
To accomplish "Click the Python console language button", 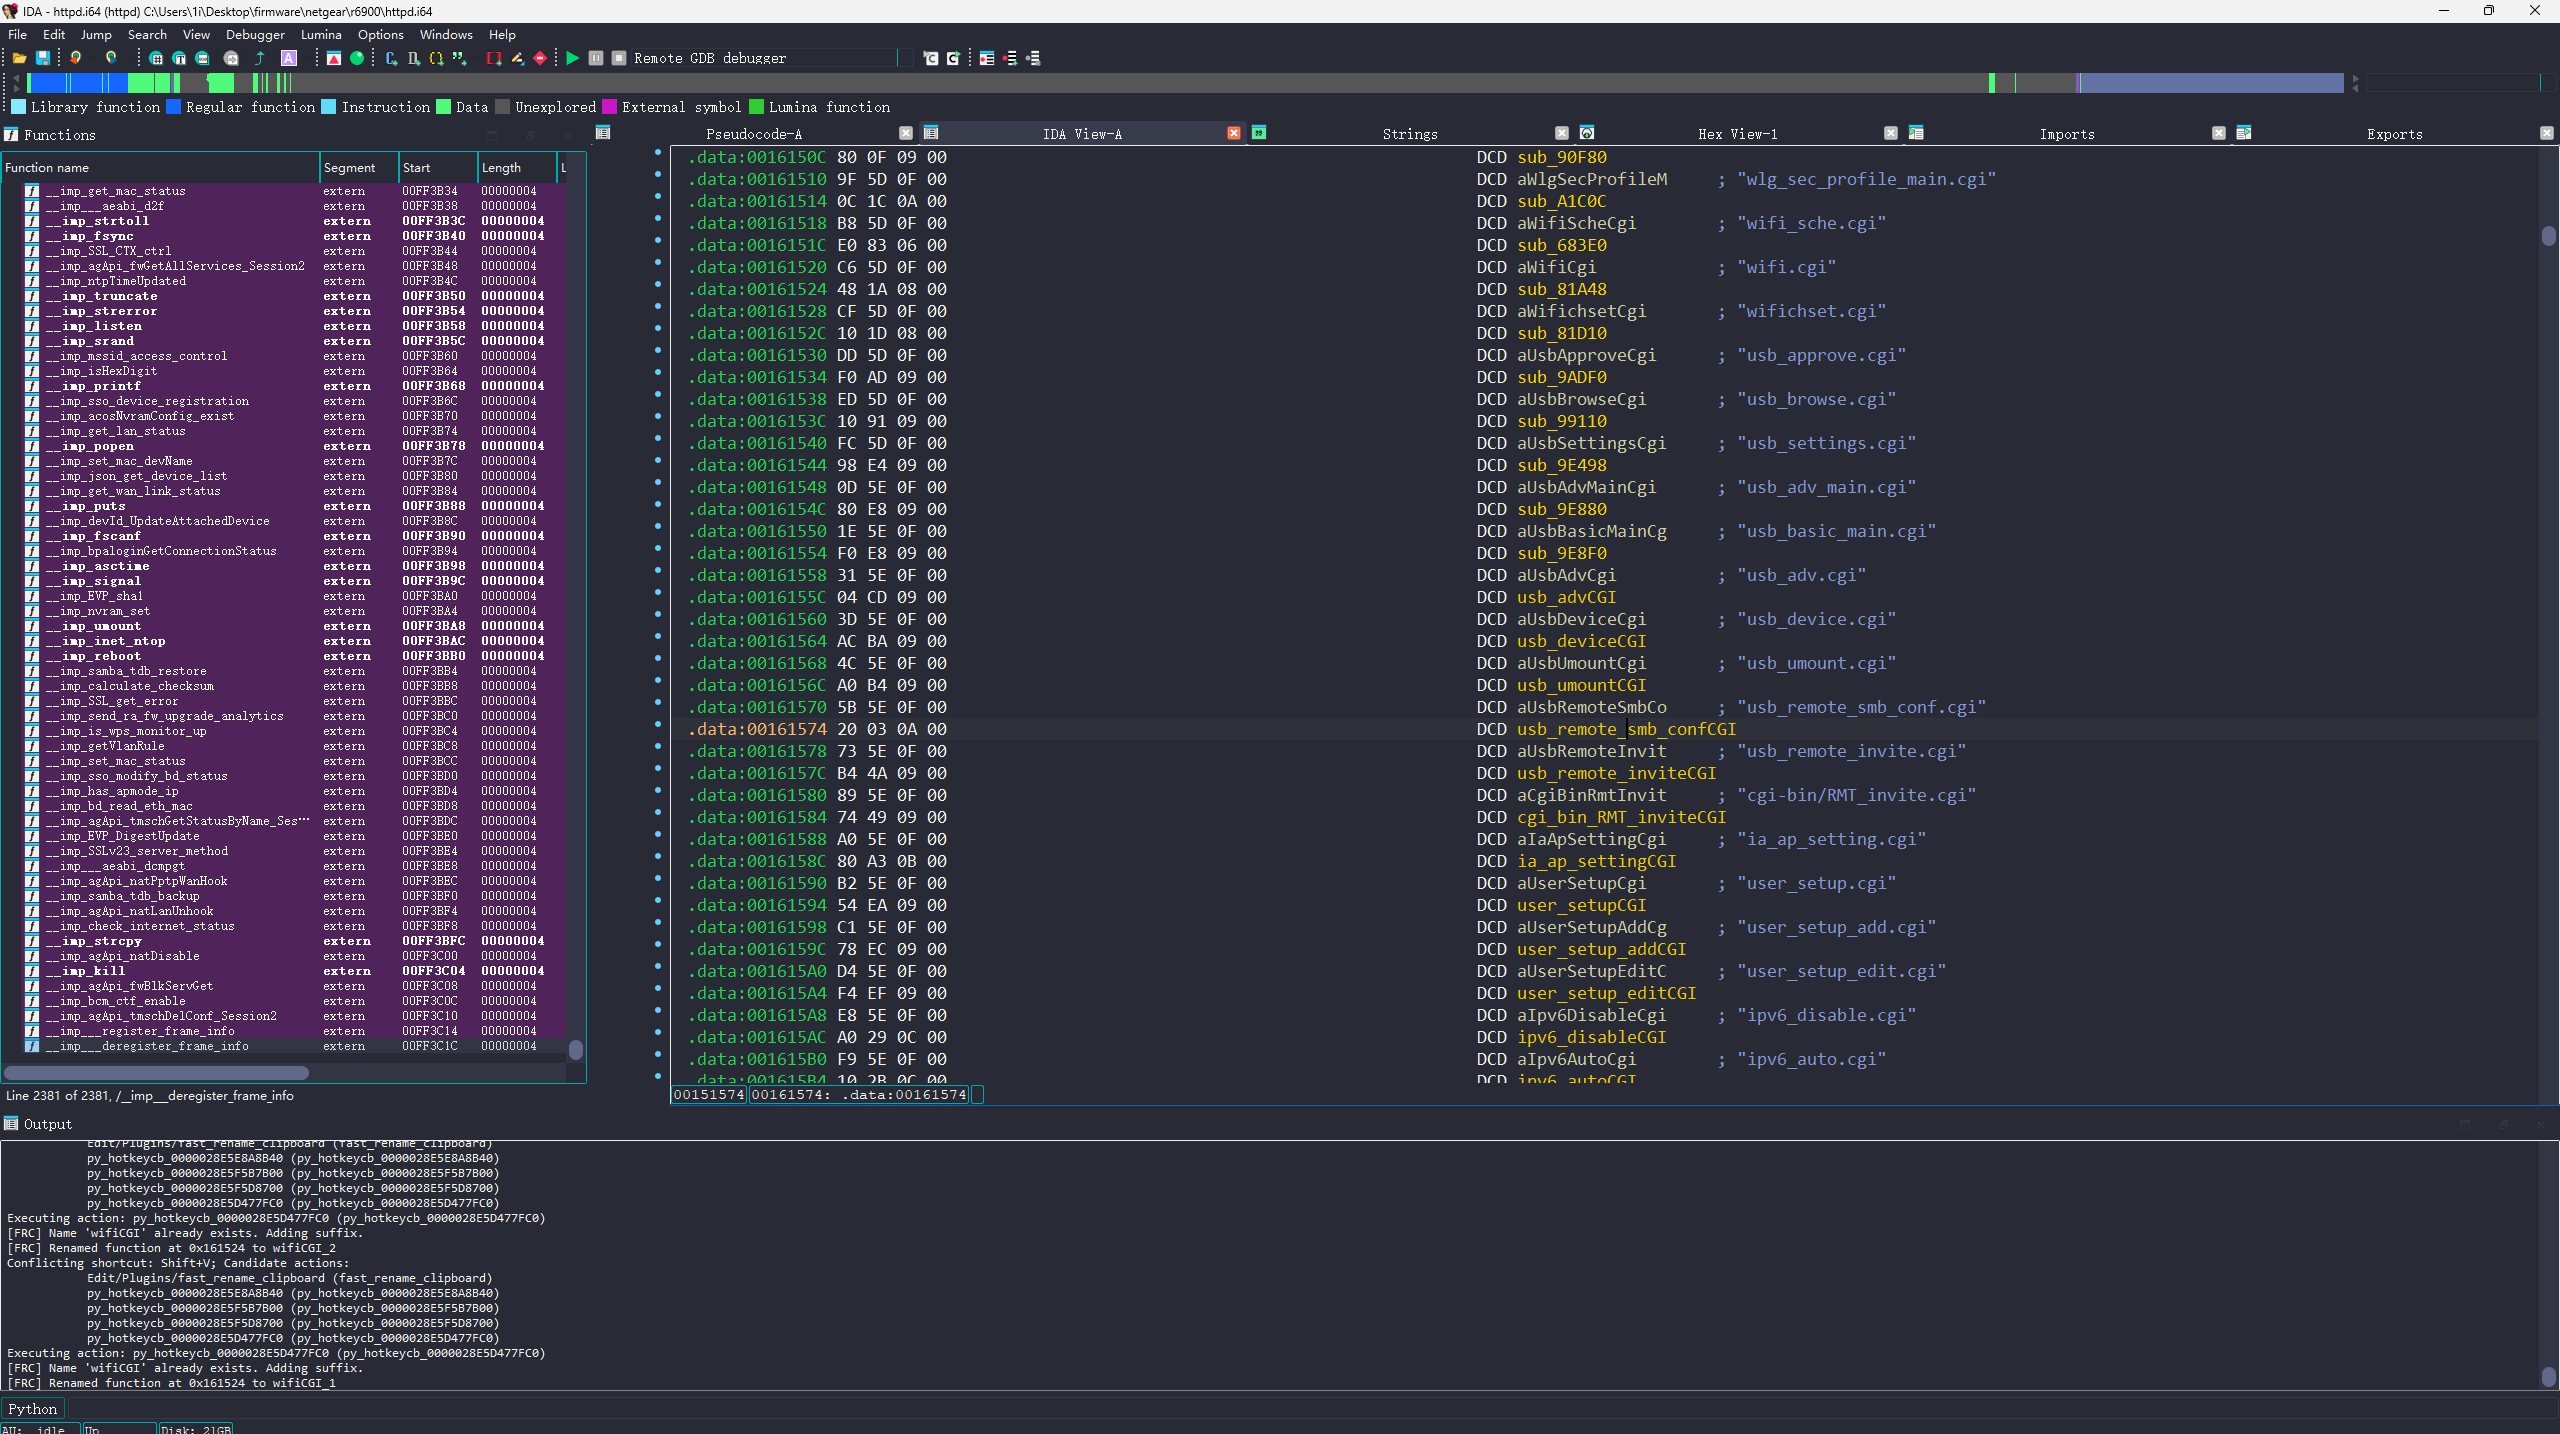I will click(33, 1409).
